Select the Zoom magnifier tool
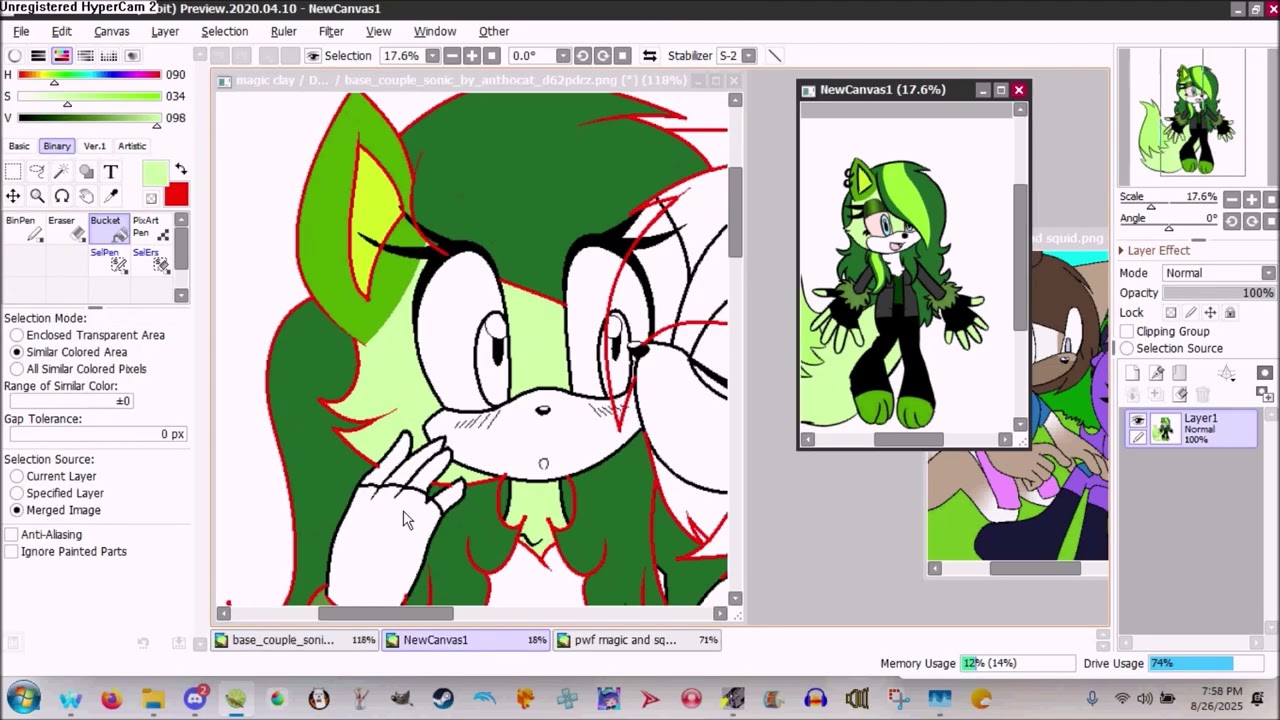This screenshot has height=720, width=1280. [37, 196]
